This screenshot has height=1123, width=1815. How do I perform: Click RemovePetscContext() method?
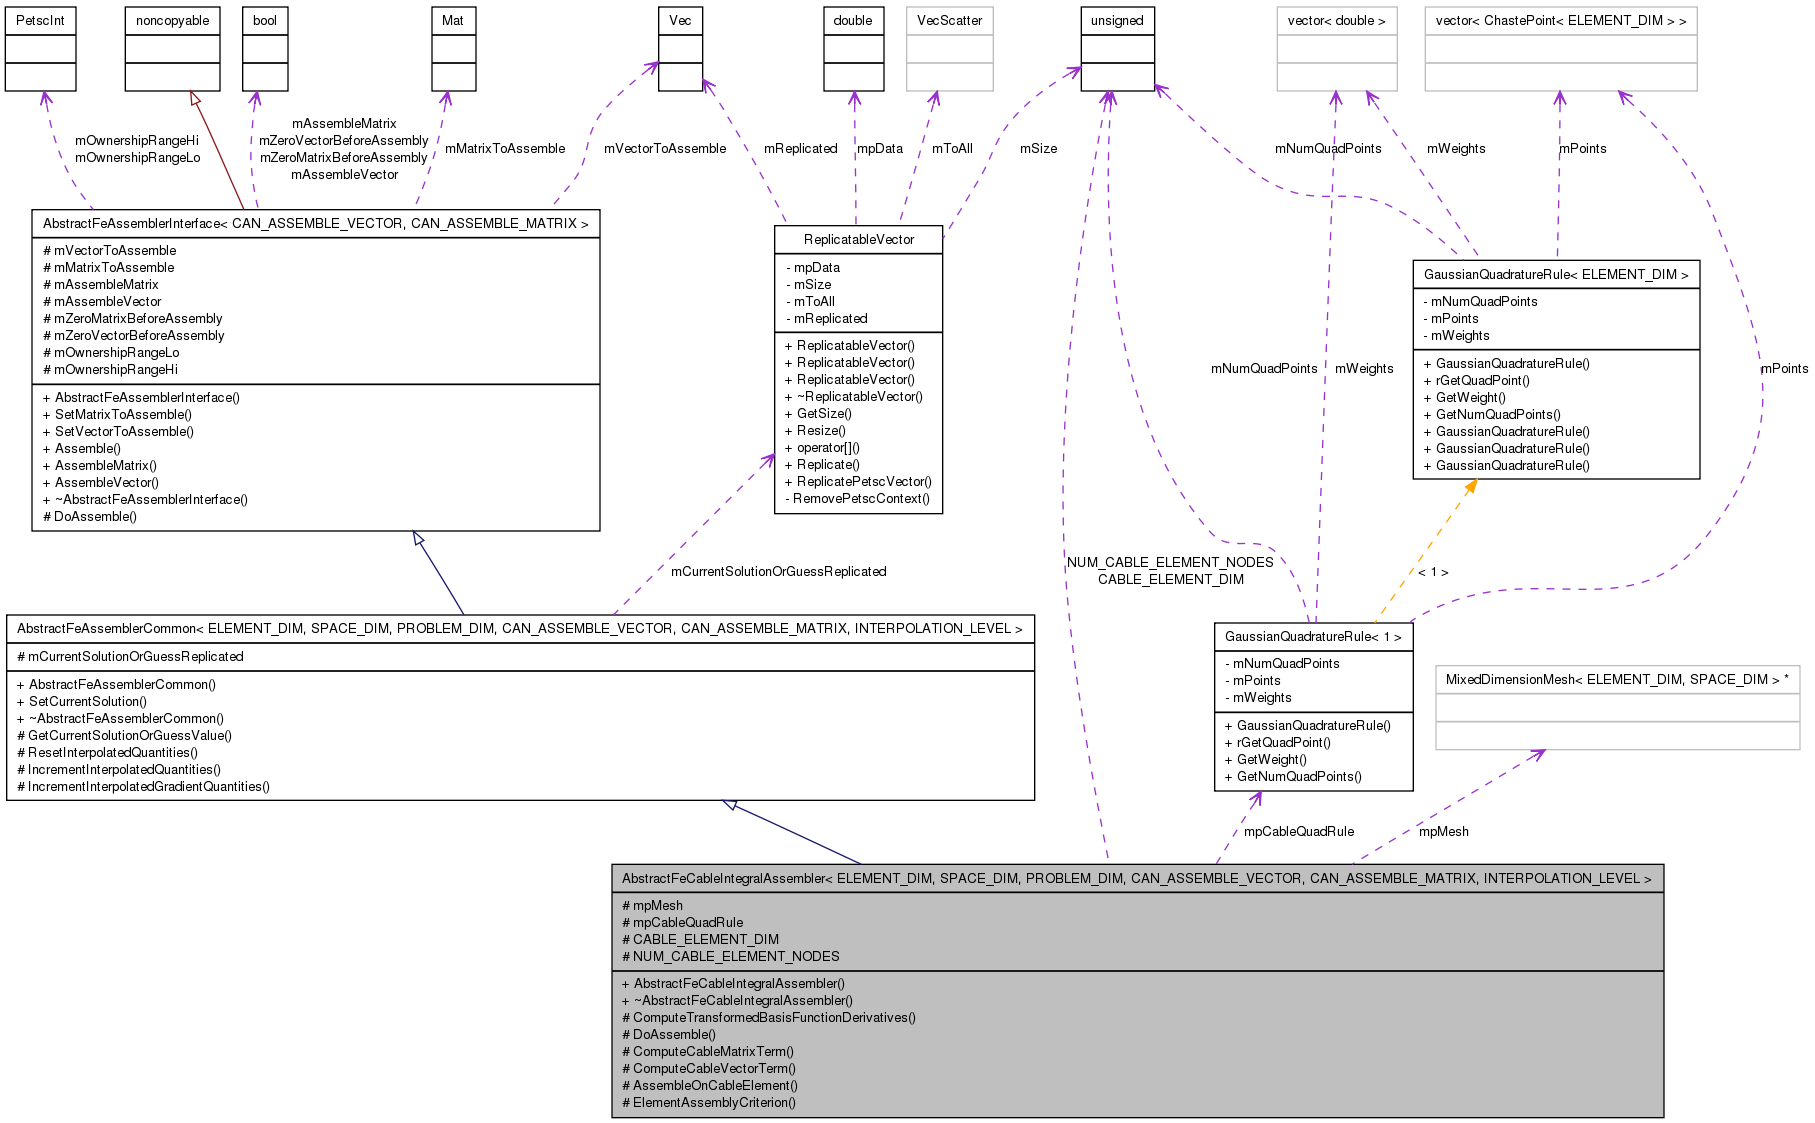pyautogui.click(x=858, y=499)
